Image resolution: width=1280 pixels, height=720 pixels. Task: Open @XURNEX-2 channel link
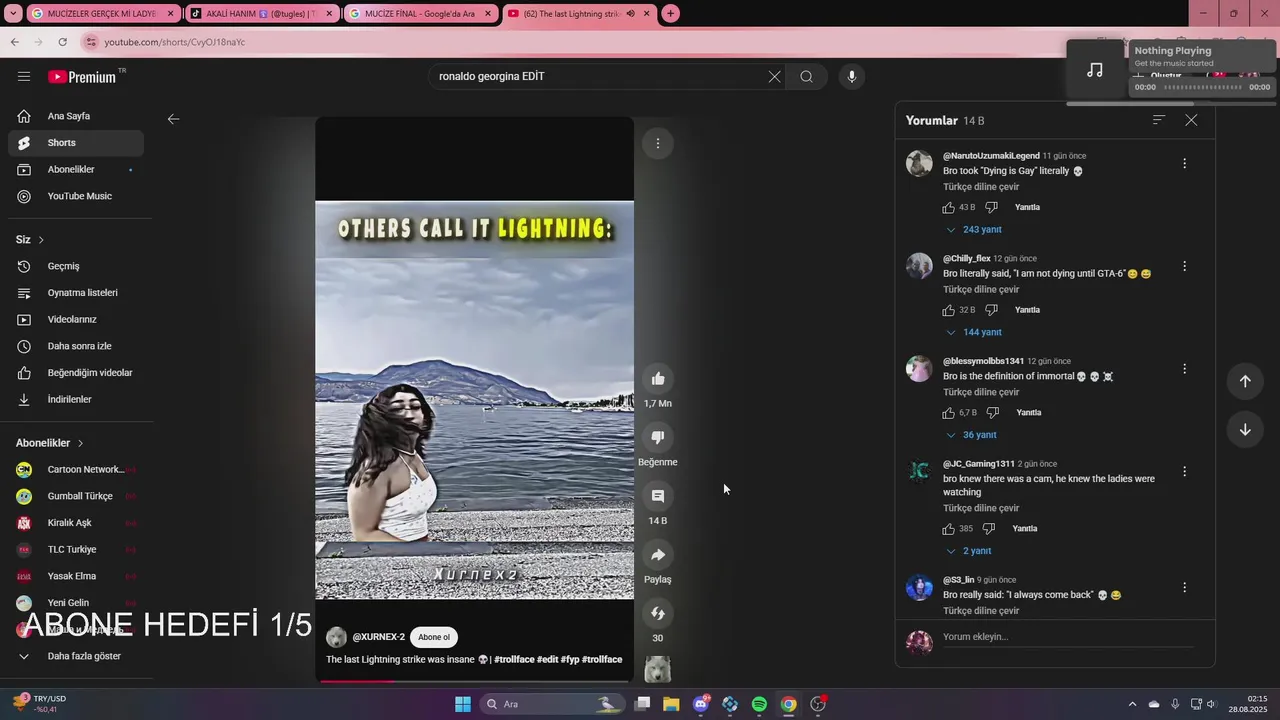(x=379, y=637)
